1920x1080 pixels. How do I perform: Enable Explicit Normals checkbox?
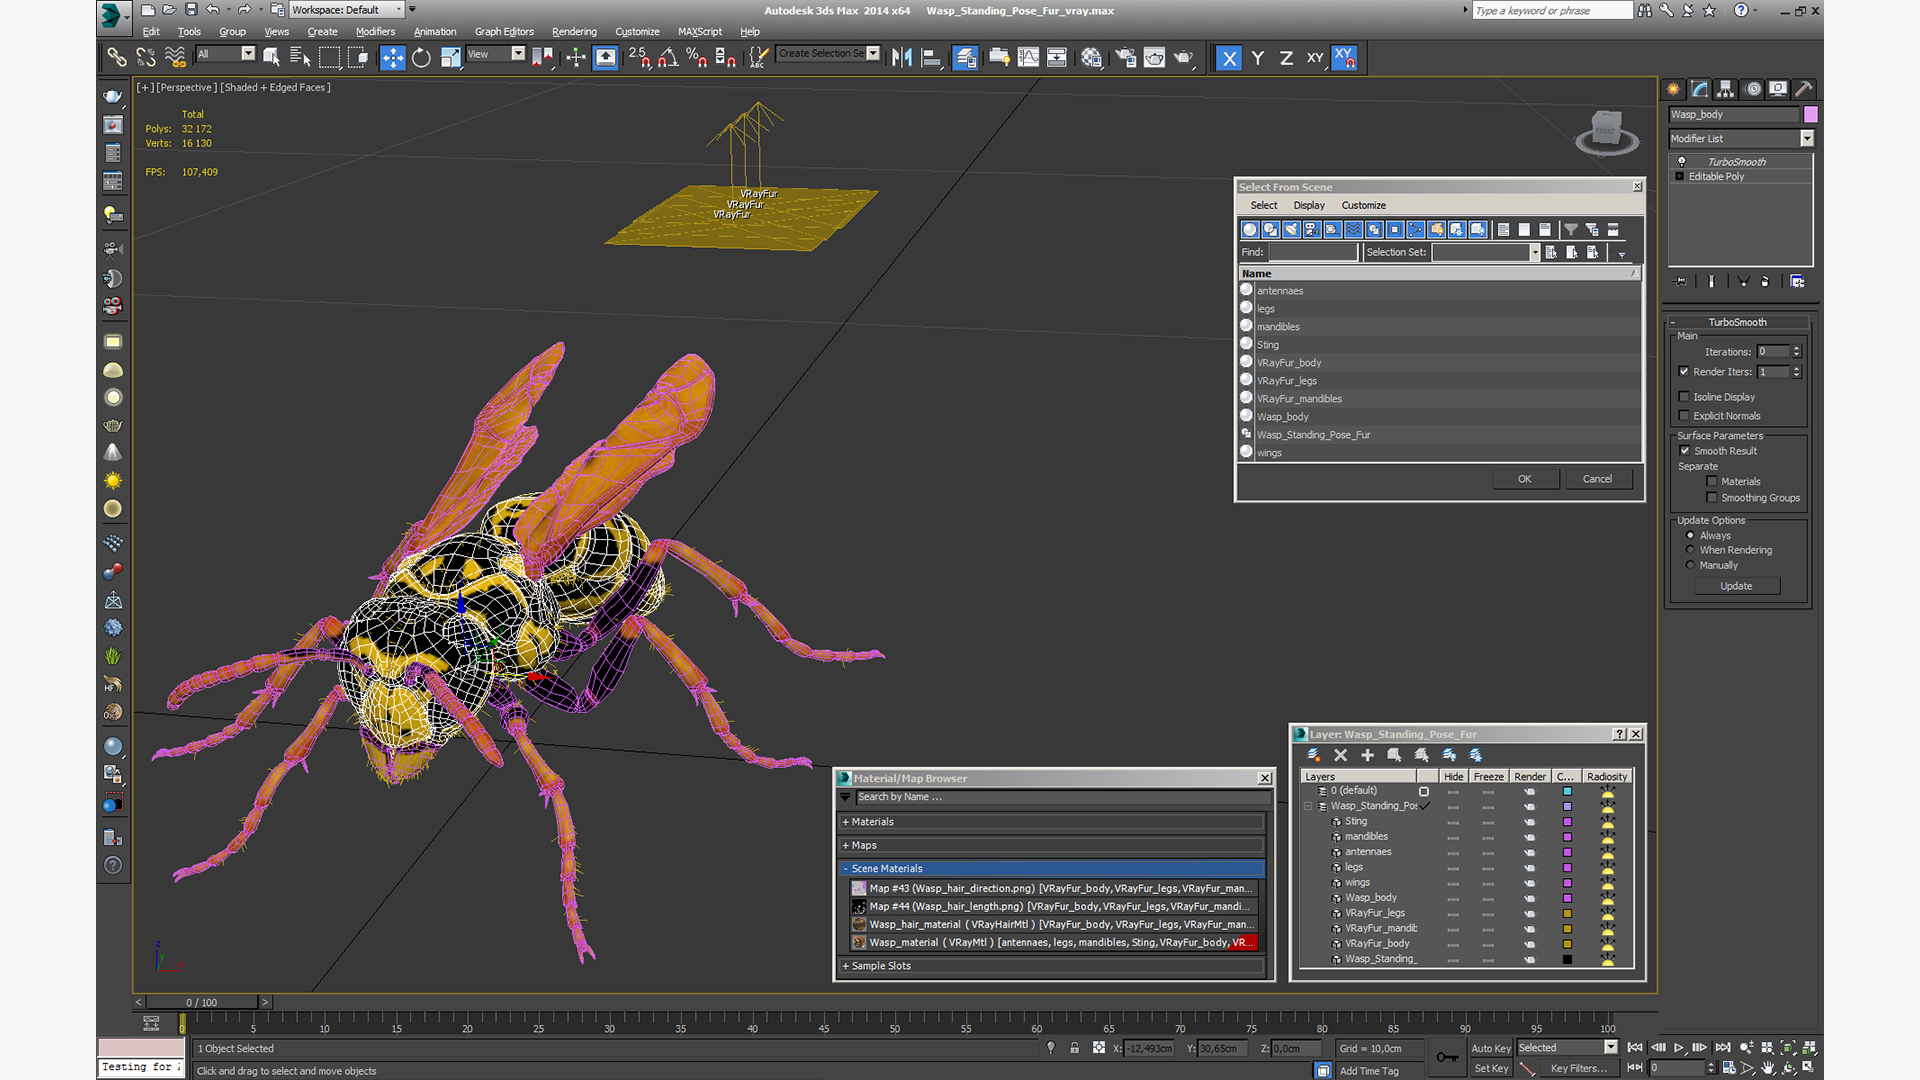[x=1684, y=416]
